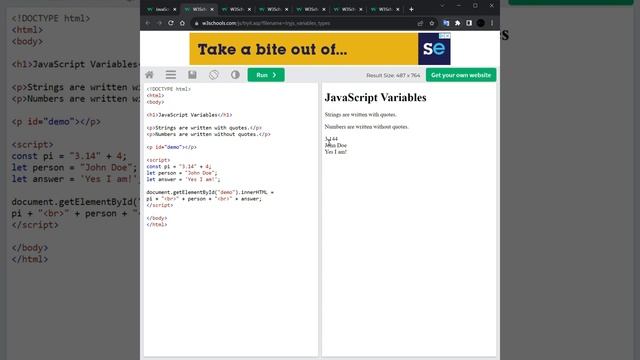
Task: Click the 'const pi' line in the editor
Action: pyautogui.click(x=179, y=167)
